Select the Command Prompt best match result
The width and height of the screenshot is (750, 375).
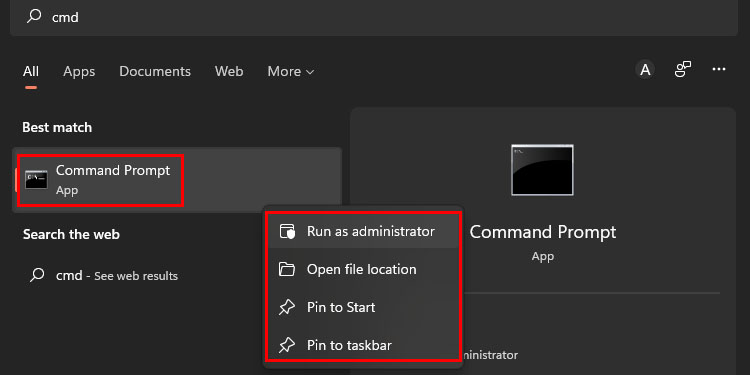click(177, 180)
